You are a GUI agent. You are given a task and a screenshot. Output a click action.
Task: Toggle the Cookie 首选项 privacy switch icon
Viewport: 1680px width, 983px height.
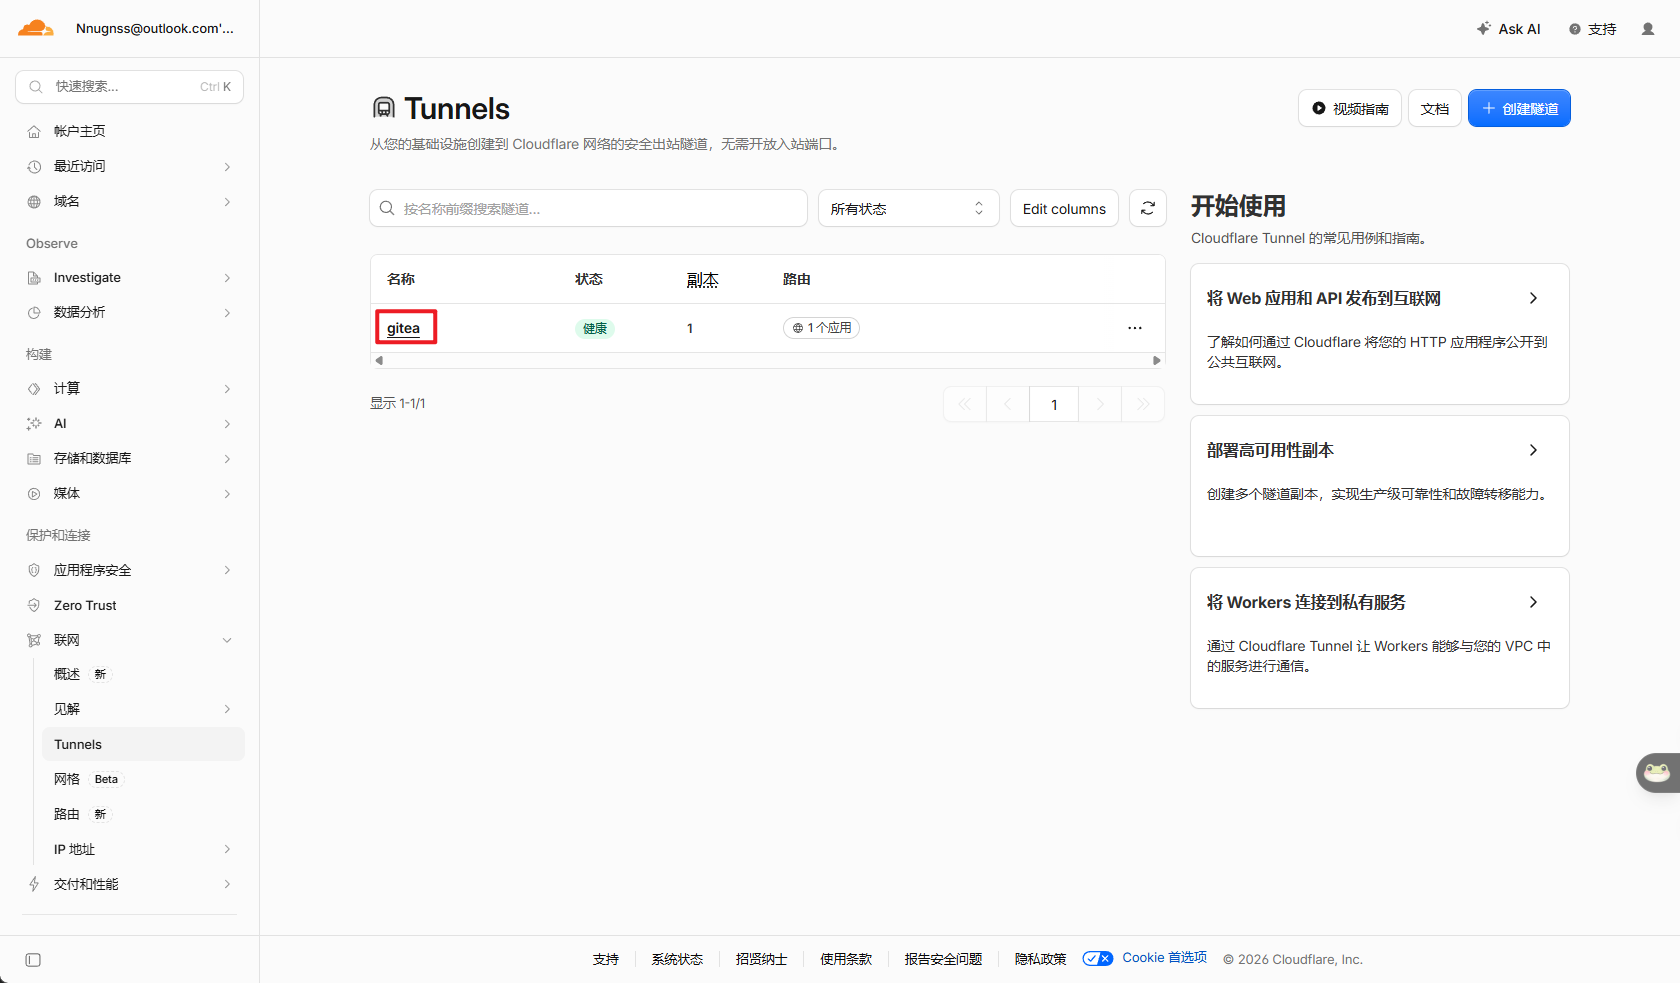(x=1098, y=958)
